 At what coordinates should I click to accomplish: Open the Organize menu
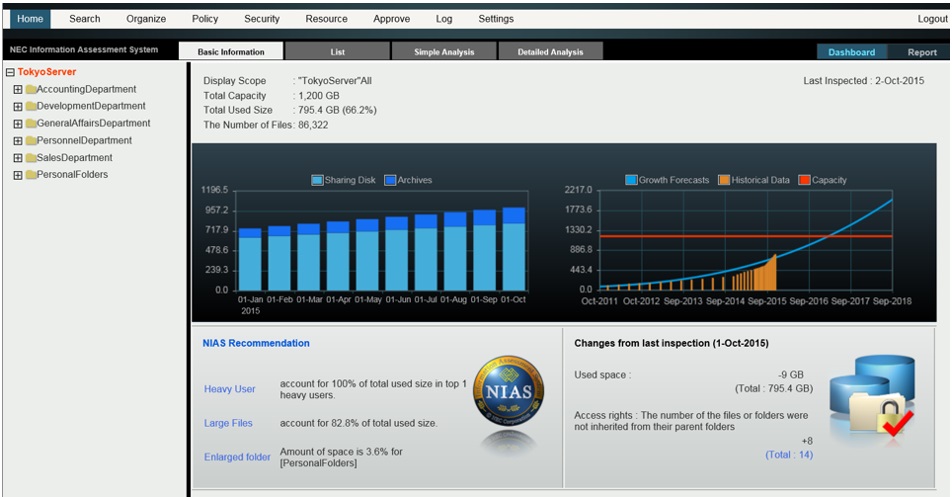pyautogui.click(x=146, y=19)
